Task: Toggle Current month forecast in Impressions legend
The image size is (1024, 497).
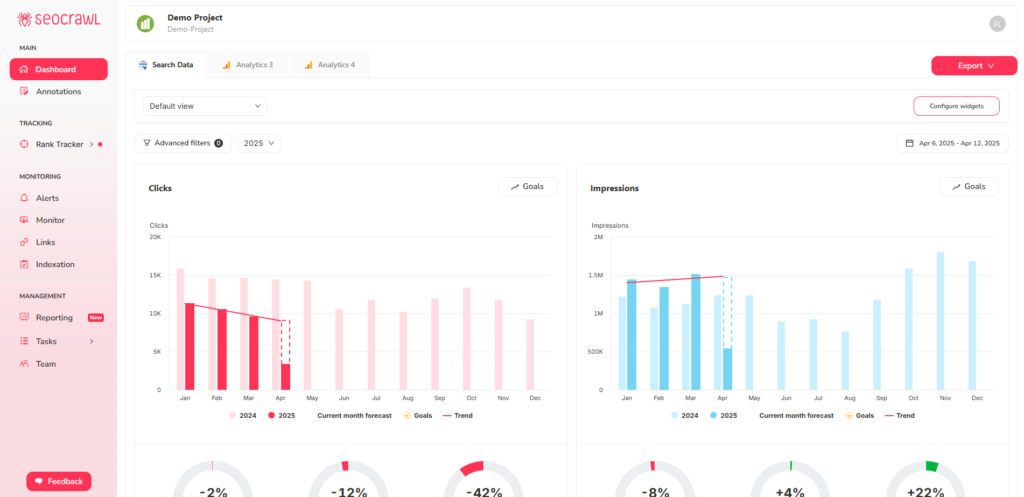Action: tap(796, 415)
